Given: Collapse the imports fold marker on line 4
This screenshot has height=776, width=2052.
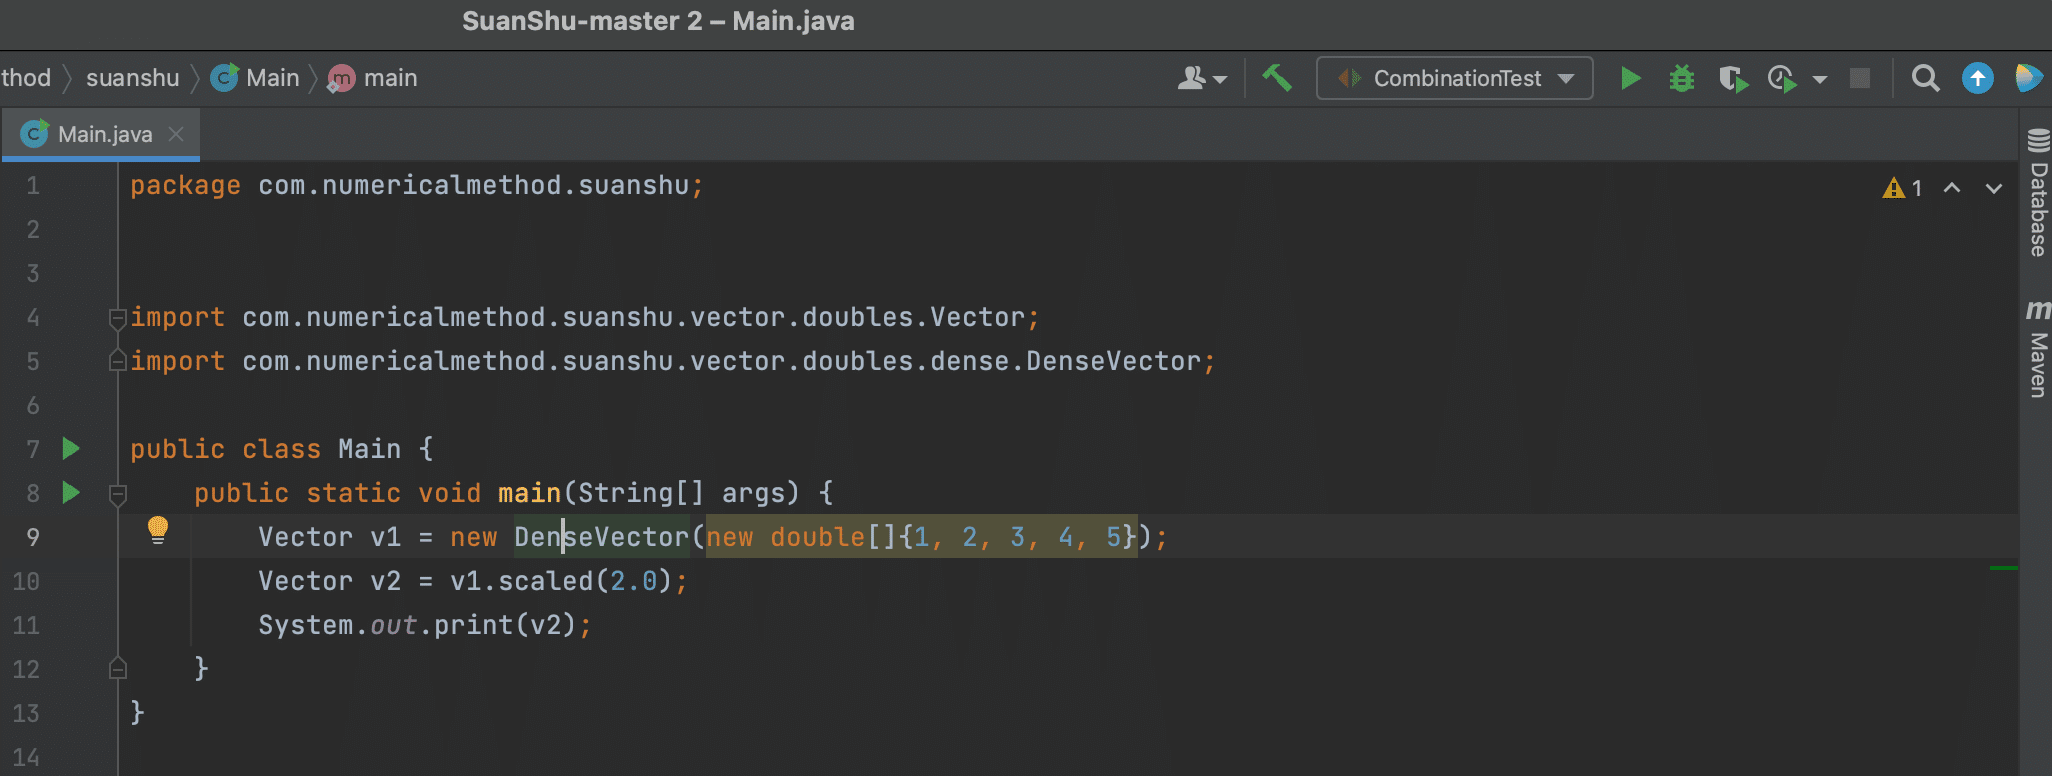Looking at the screenshot, I should click(118, 318).
